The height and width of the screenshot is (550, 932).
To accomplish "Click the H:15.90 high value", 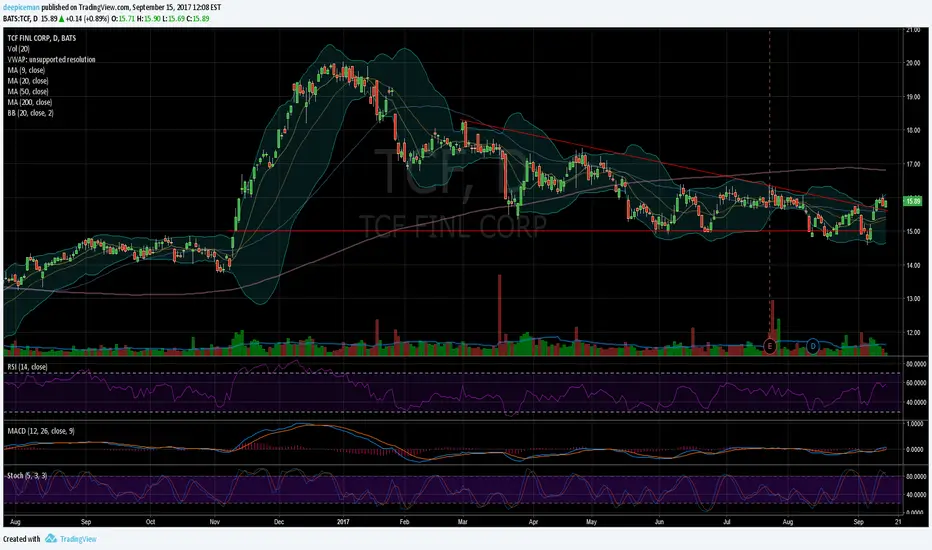I will pyautogui.click(x=148, y=18).
